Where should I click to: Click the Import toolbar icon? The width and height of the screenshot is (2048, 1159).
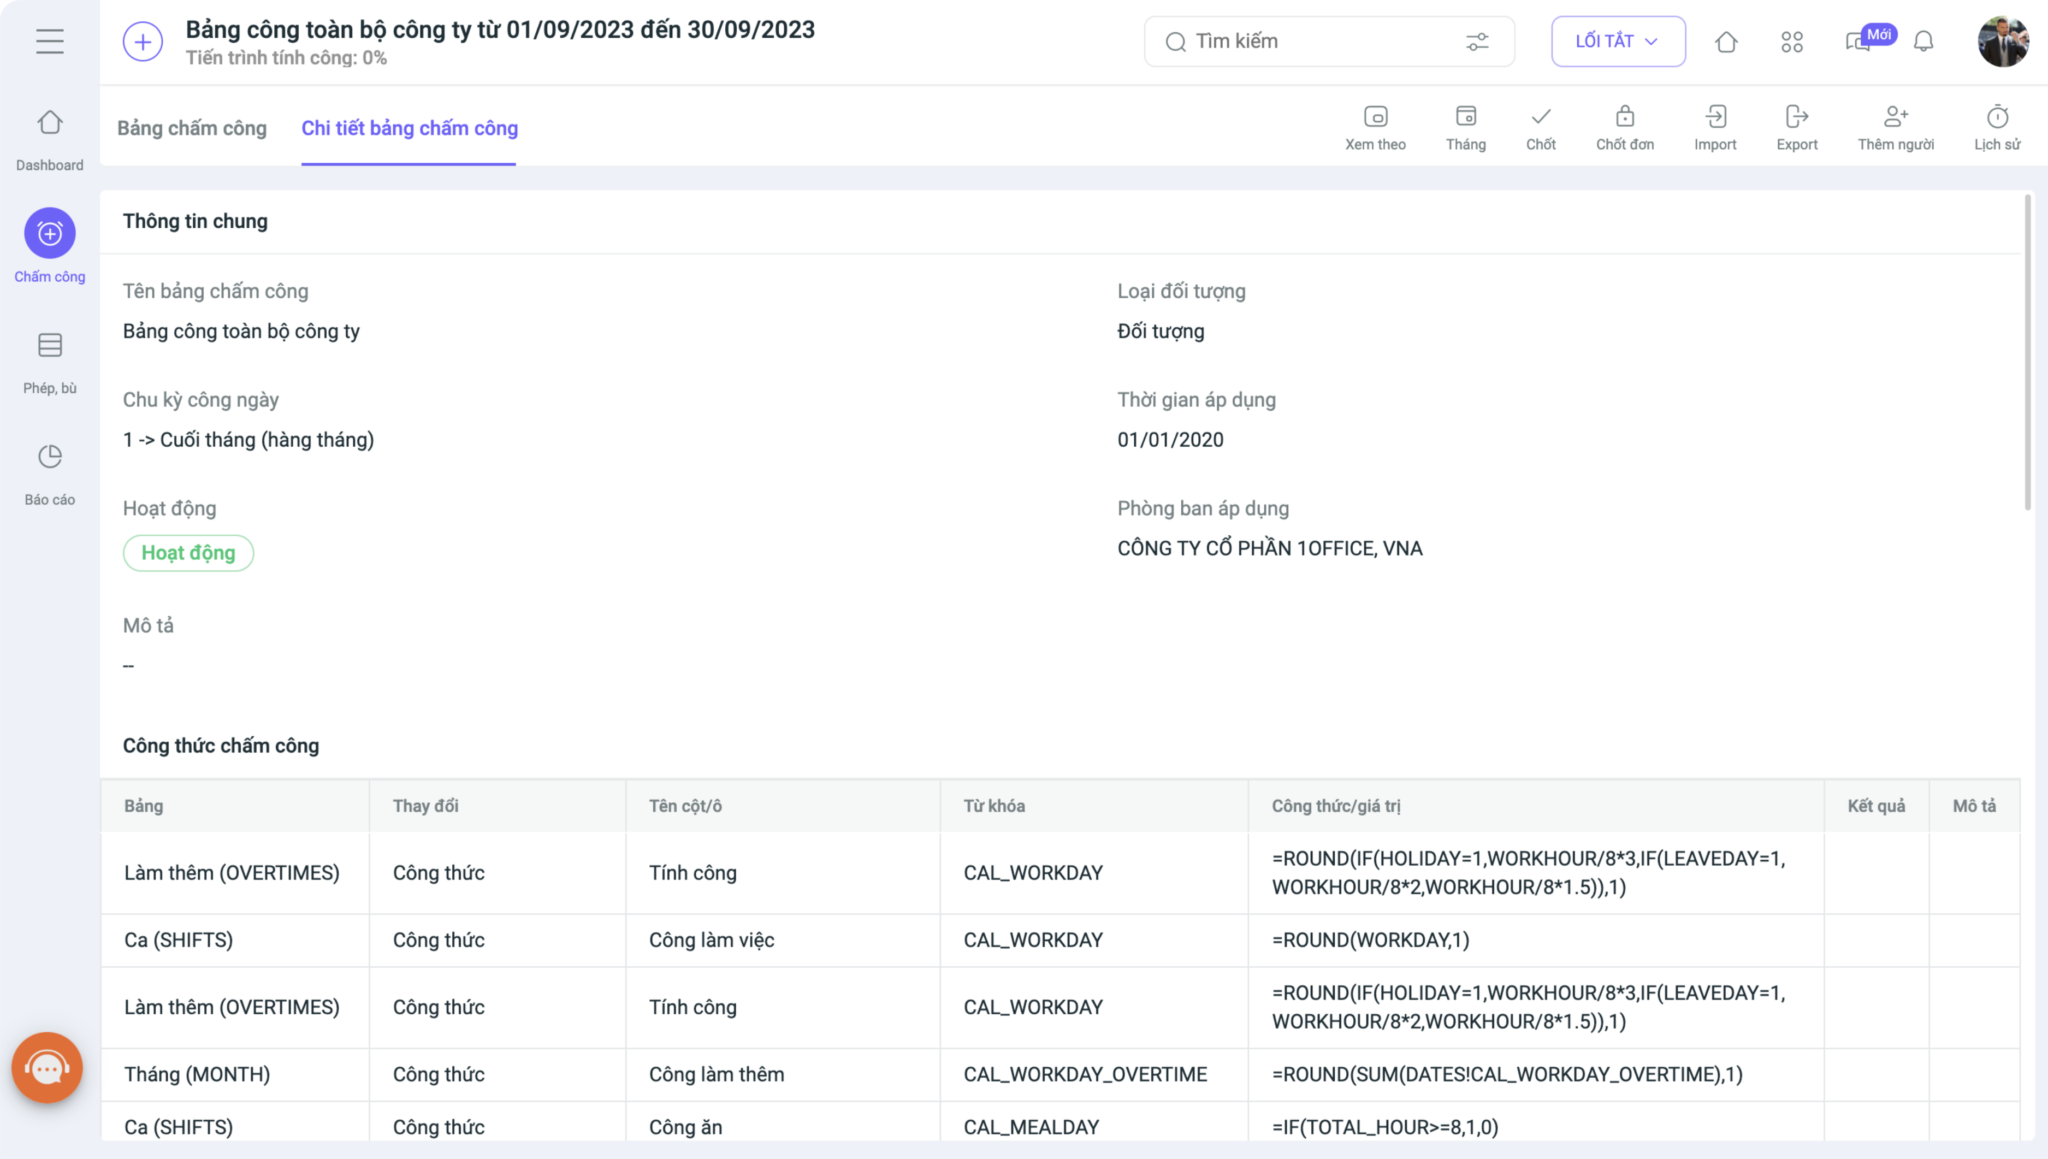(x=1715, y=117)
